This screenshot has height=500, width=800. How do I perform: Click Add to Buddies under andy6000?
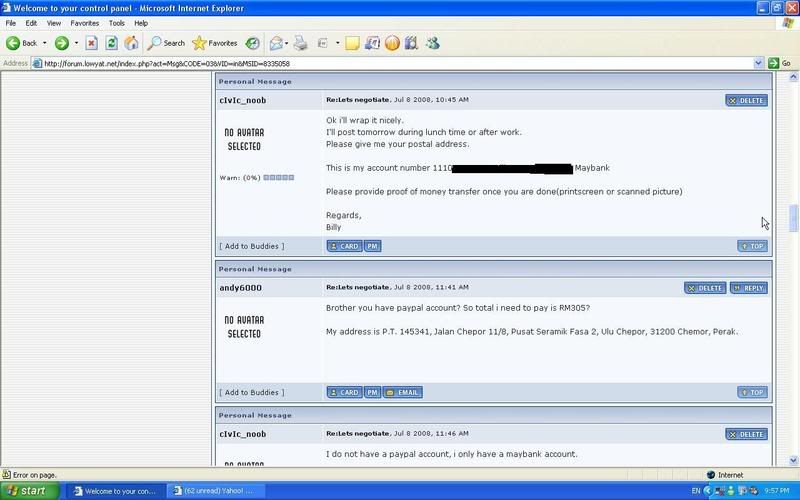click(x=251, y=393)
